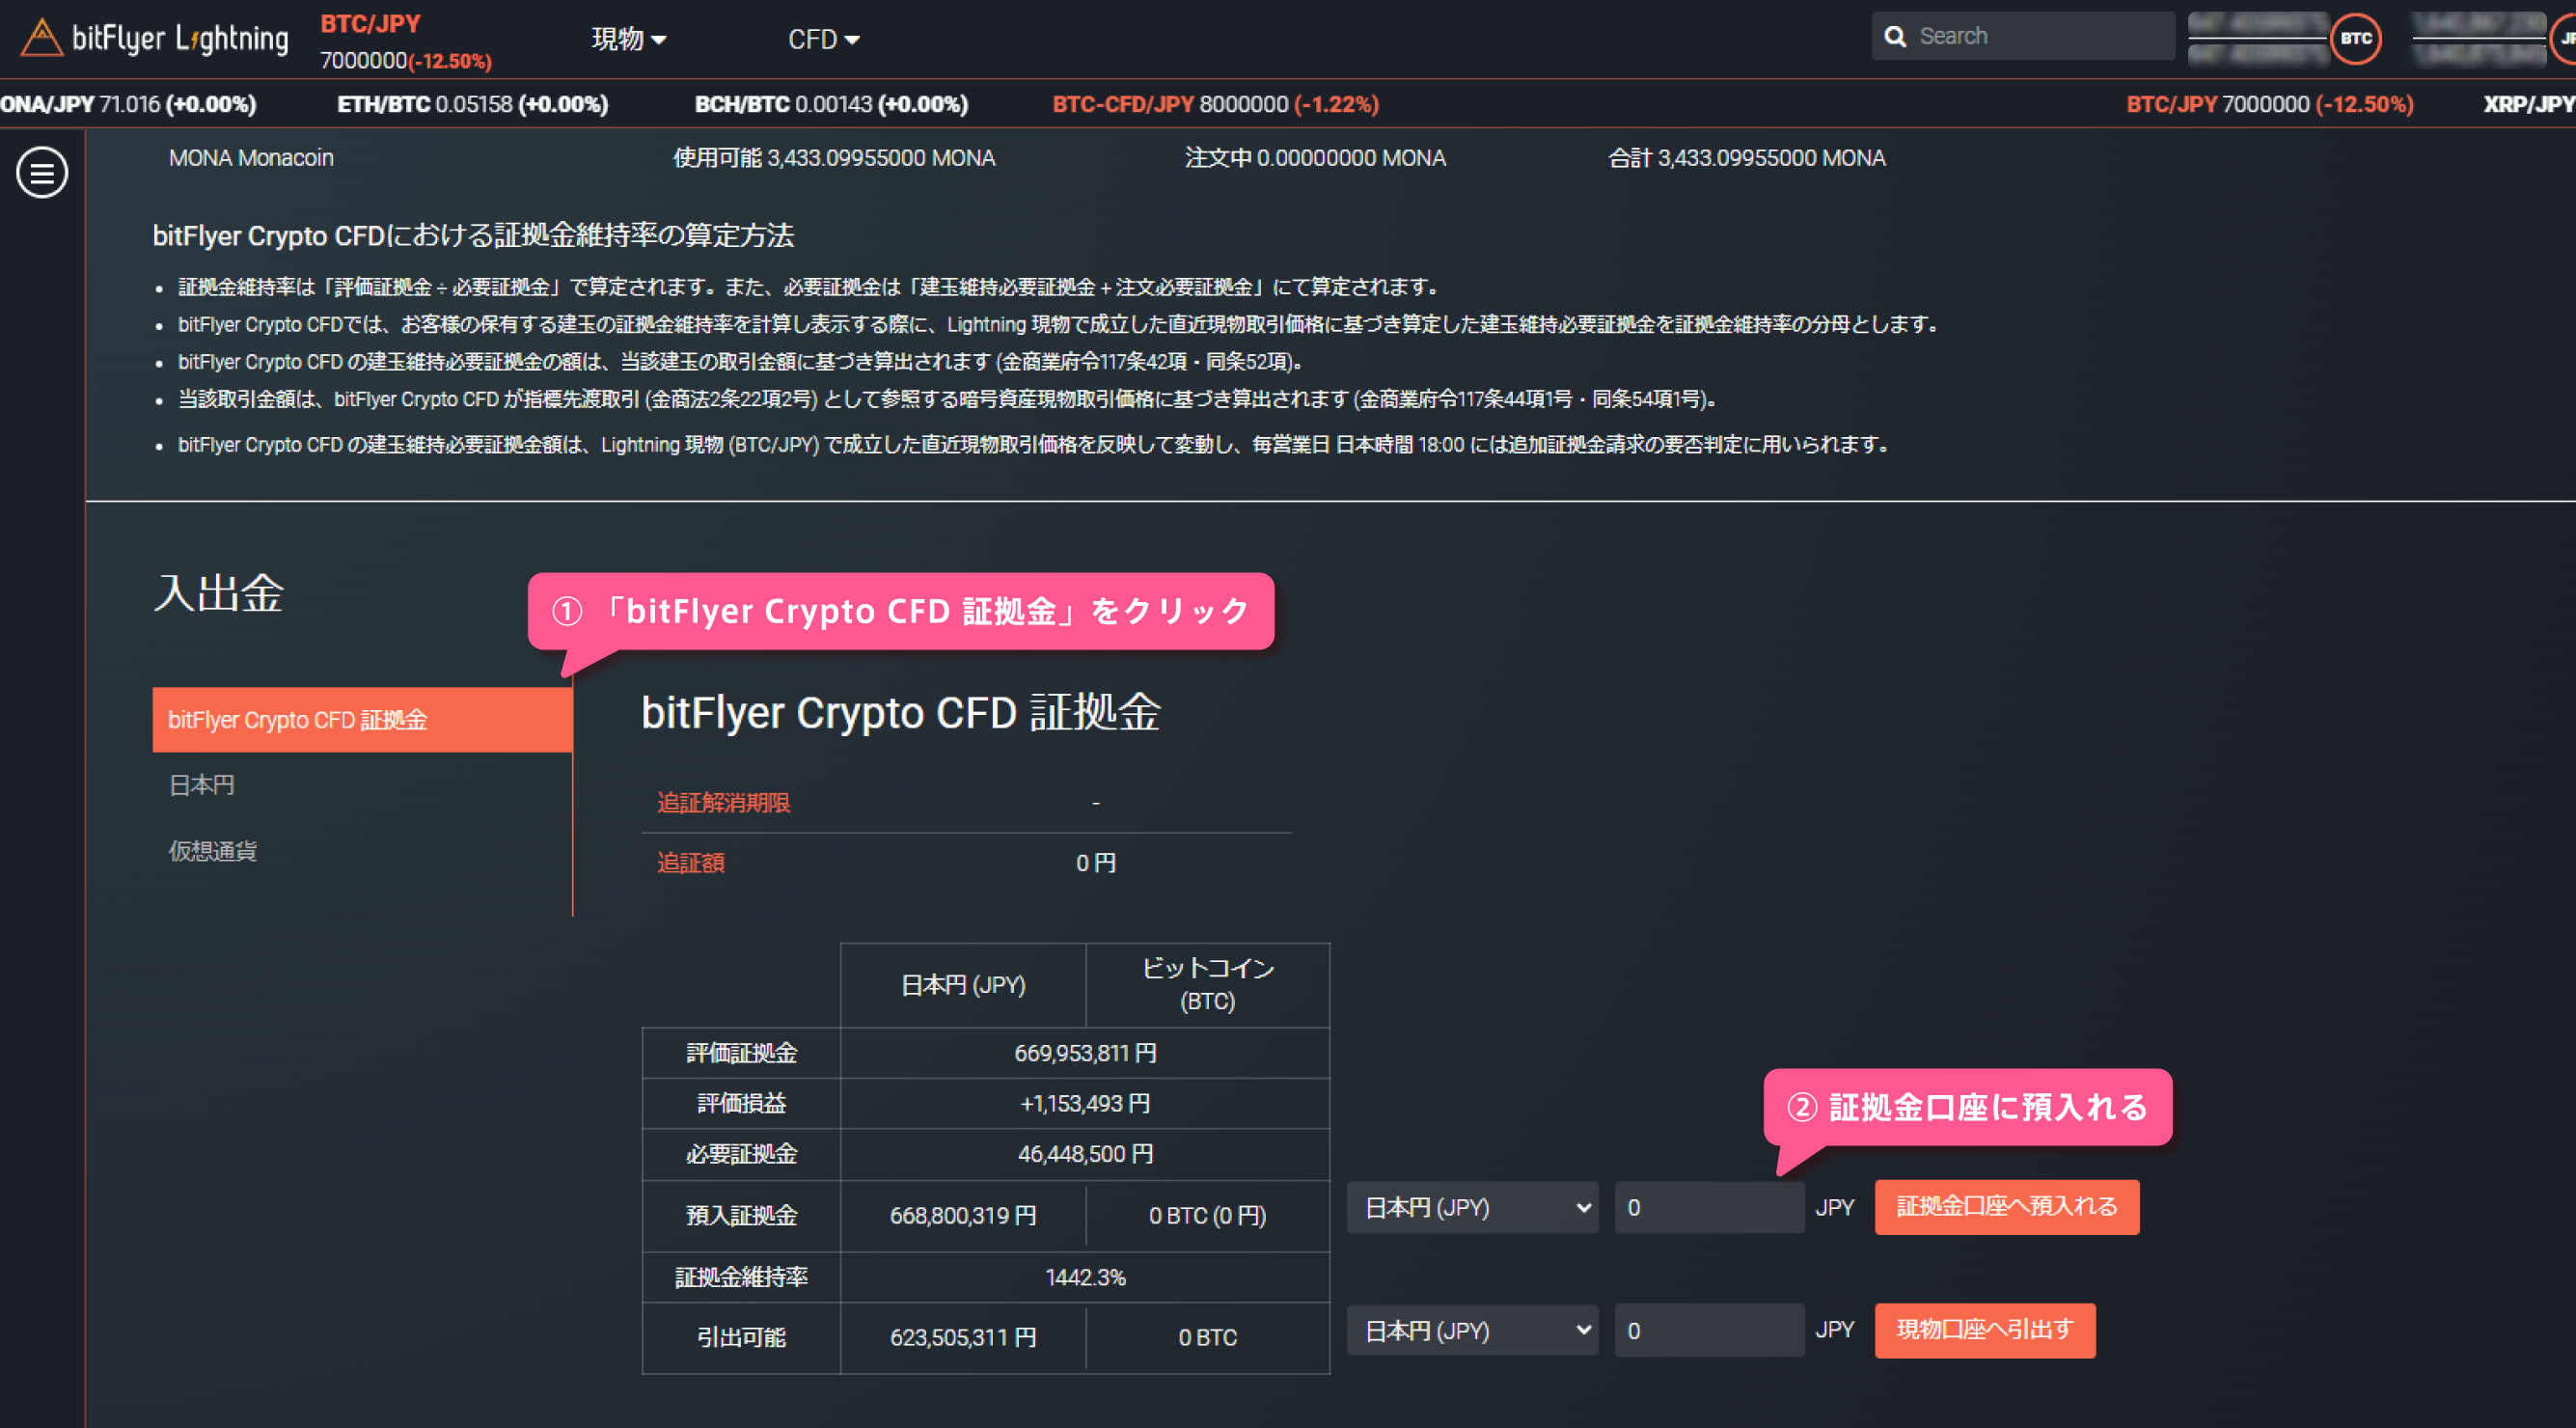
Task: Select the 日本円 tab
Action: click(202, 785)
